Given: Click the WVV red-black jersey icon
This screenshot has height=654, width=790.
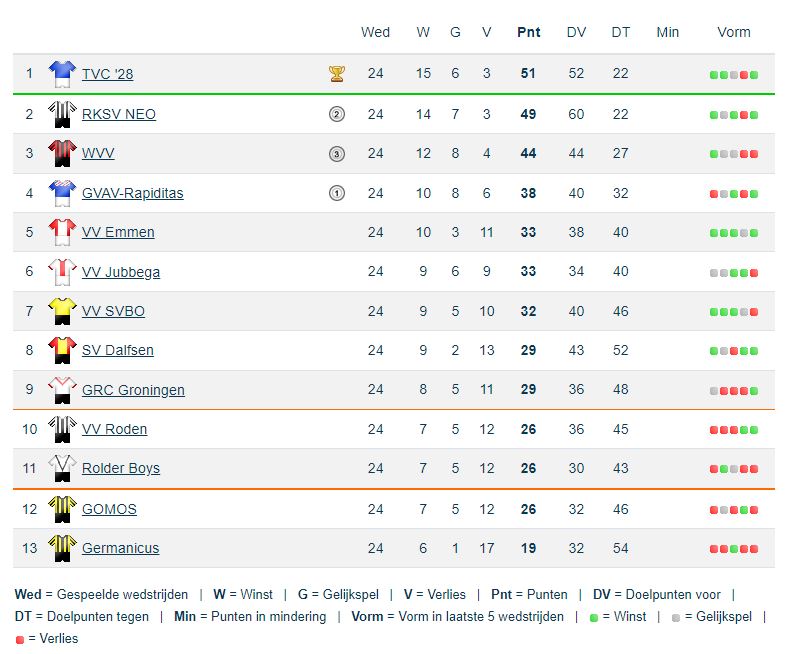Looking at the screenshot, I should point(62,153).
